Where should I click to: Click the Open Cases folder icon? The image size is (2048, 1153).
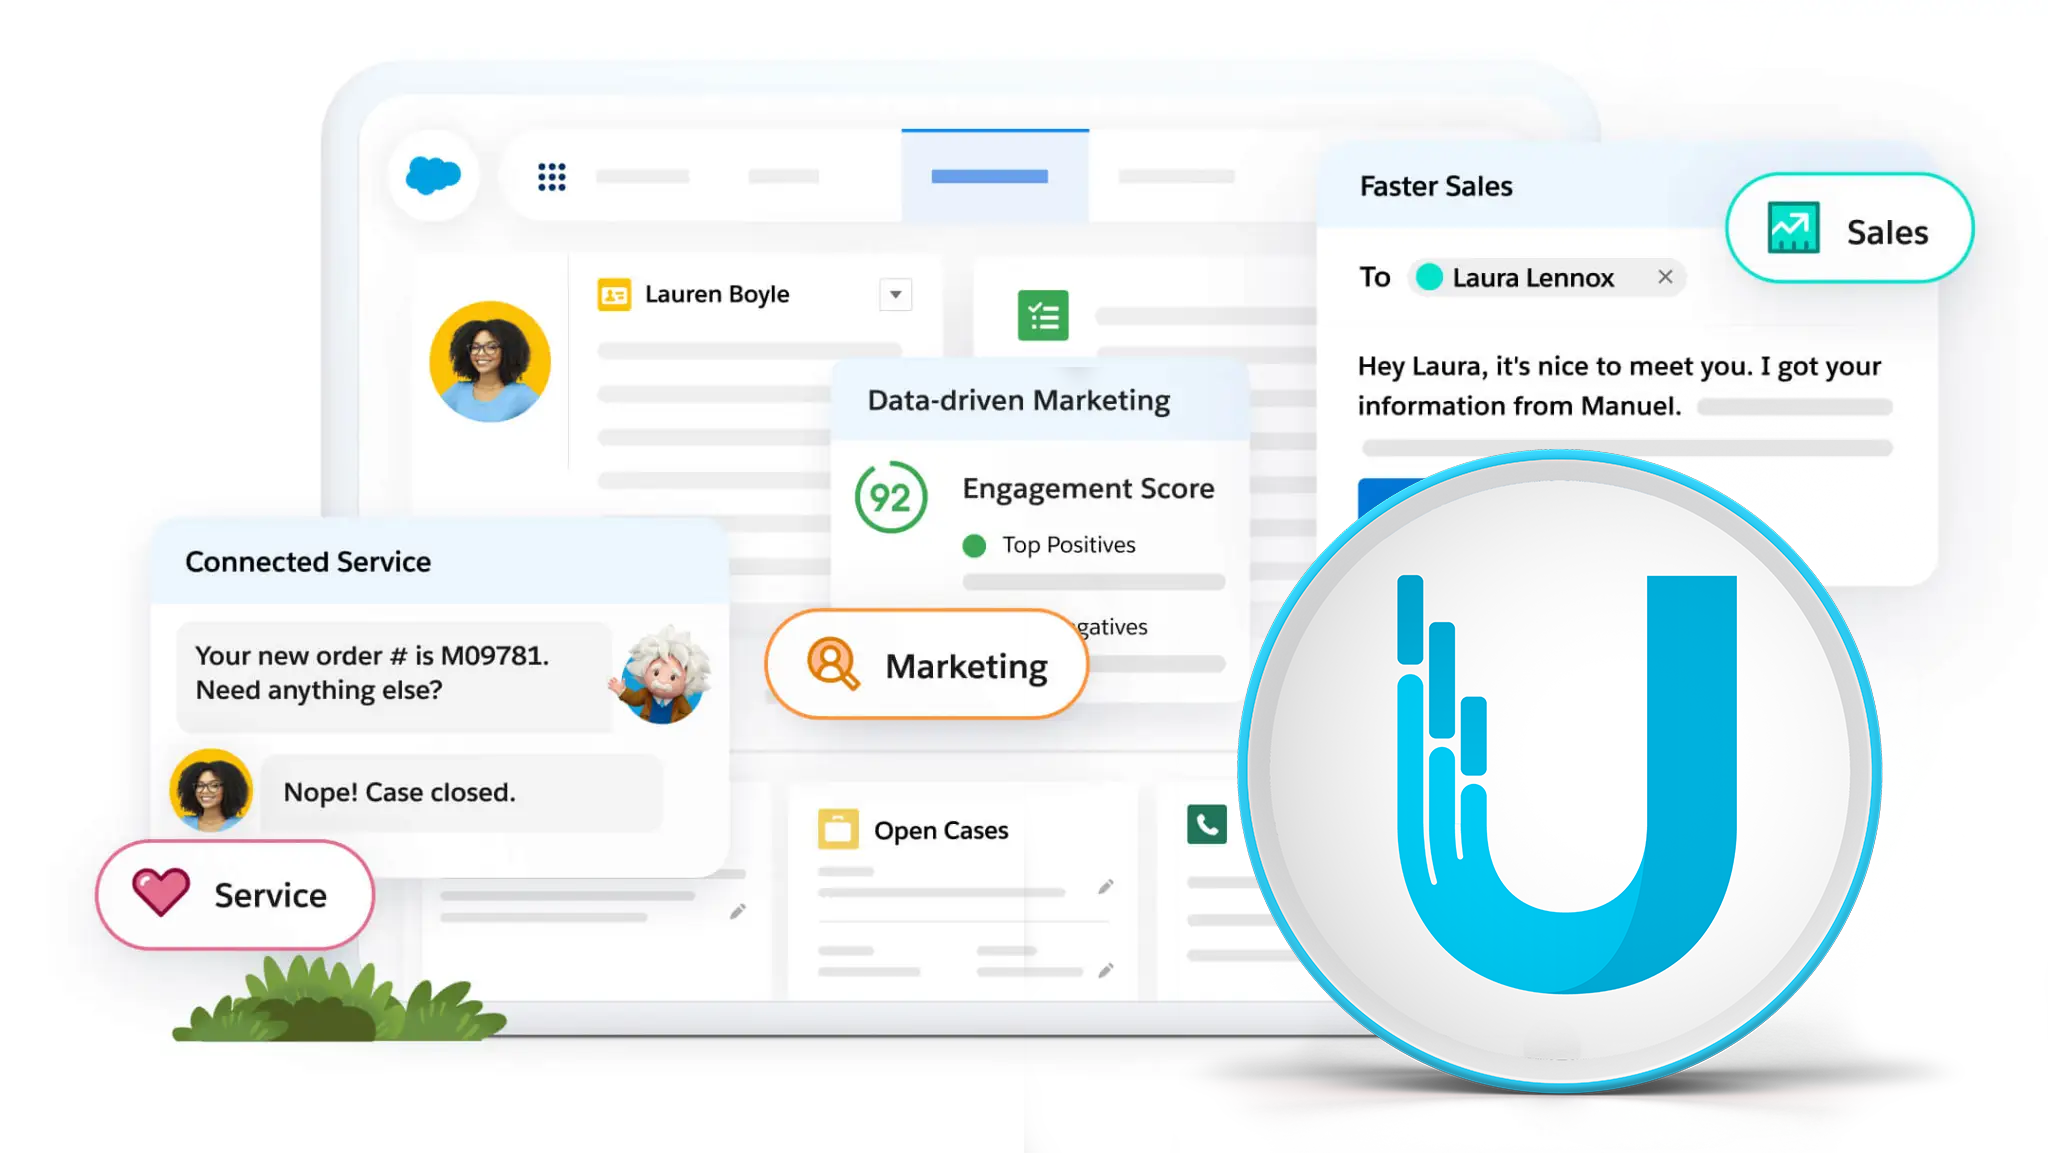[x=831, y=828]
